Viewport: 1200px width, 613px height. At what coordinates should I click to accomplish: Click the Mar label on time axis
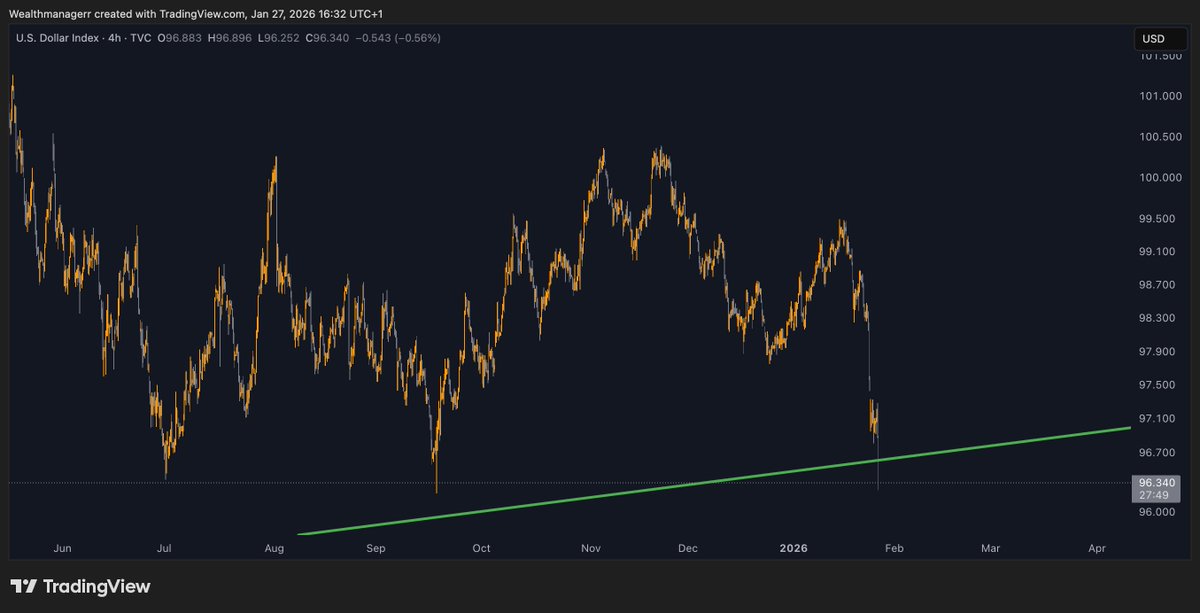[990, 548]
